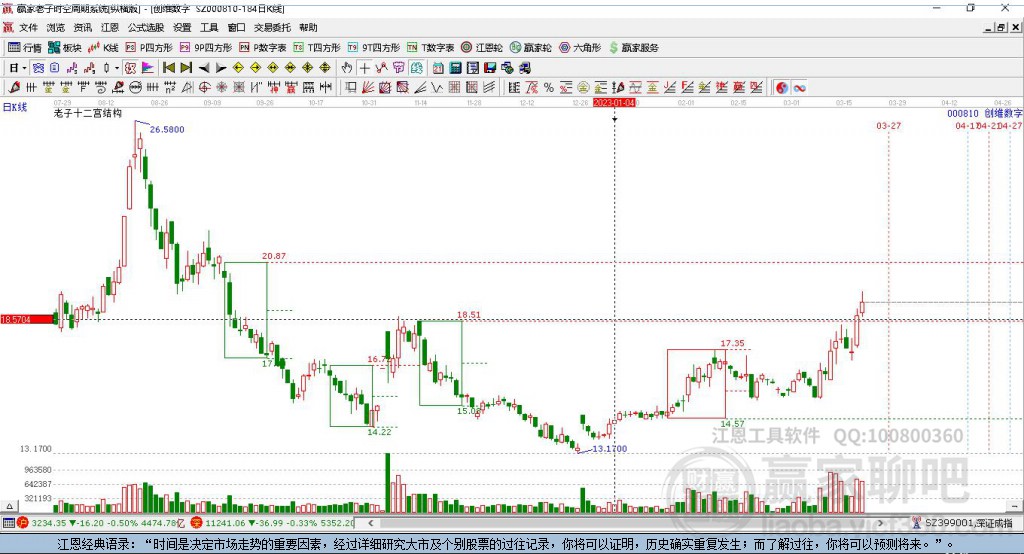Image resolution: width=1024 pixels, height=554 pixels.
Task: Click the 13.1700 low price label
Action: pos(610,449)
